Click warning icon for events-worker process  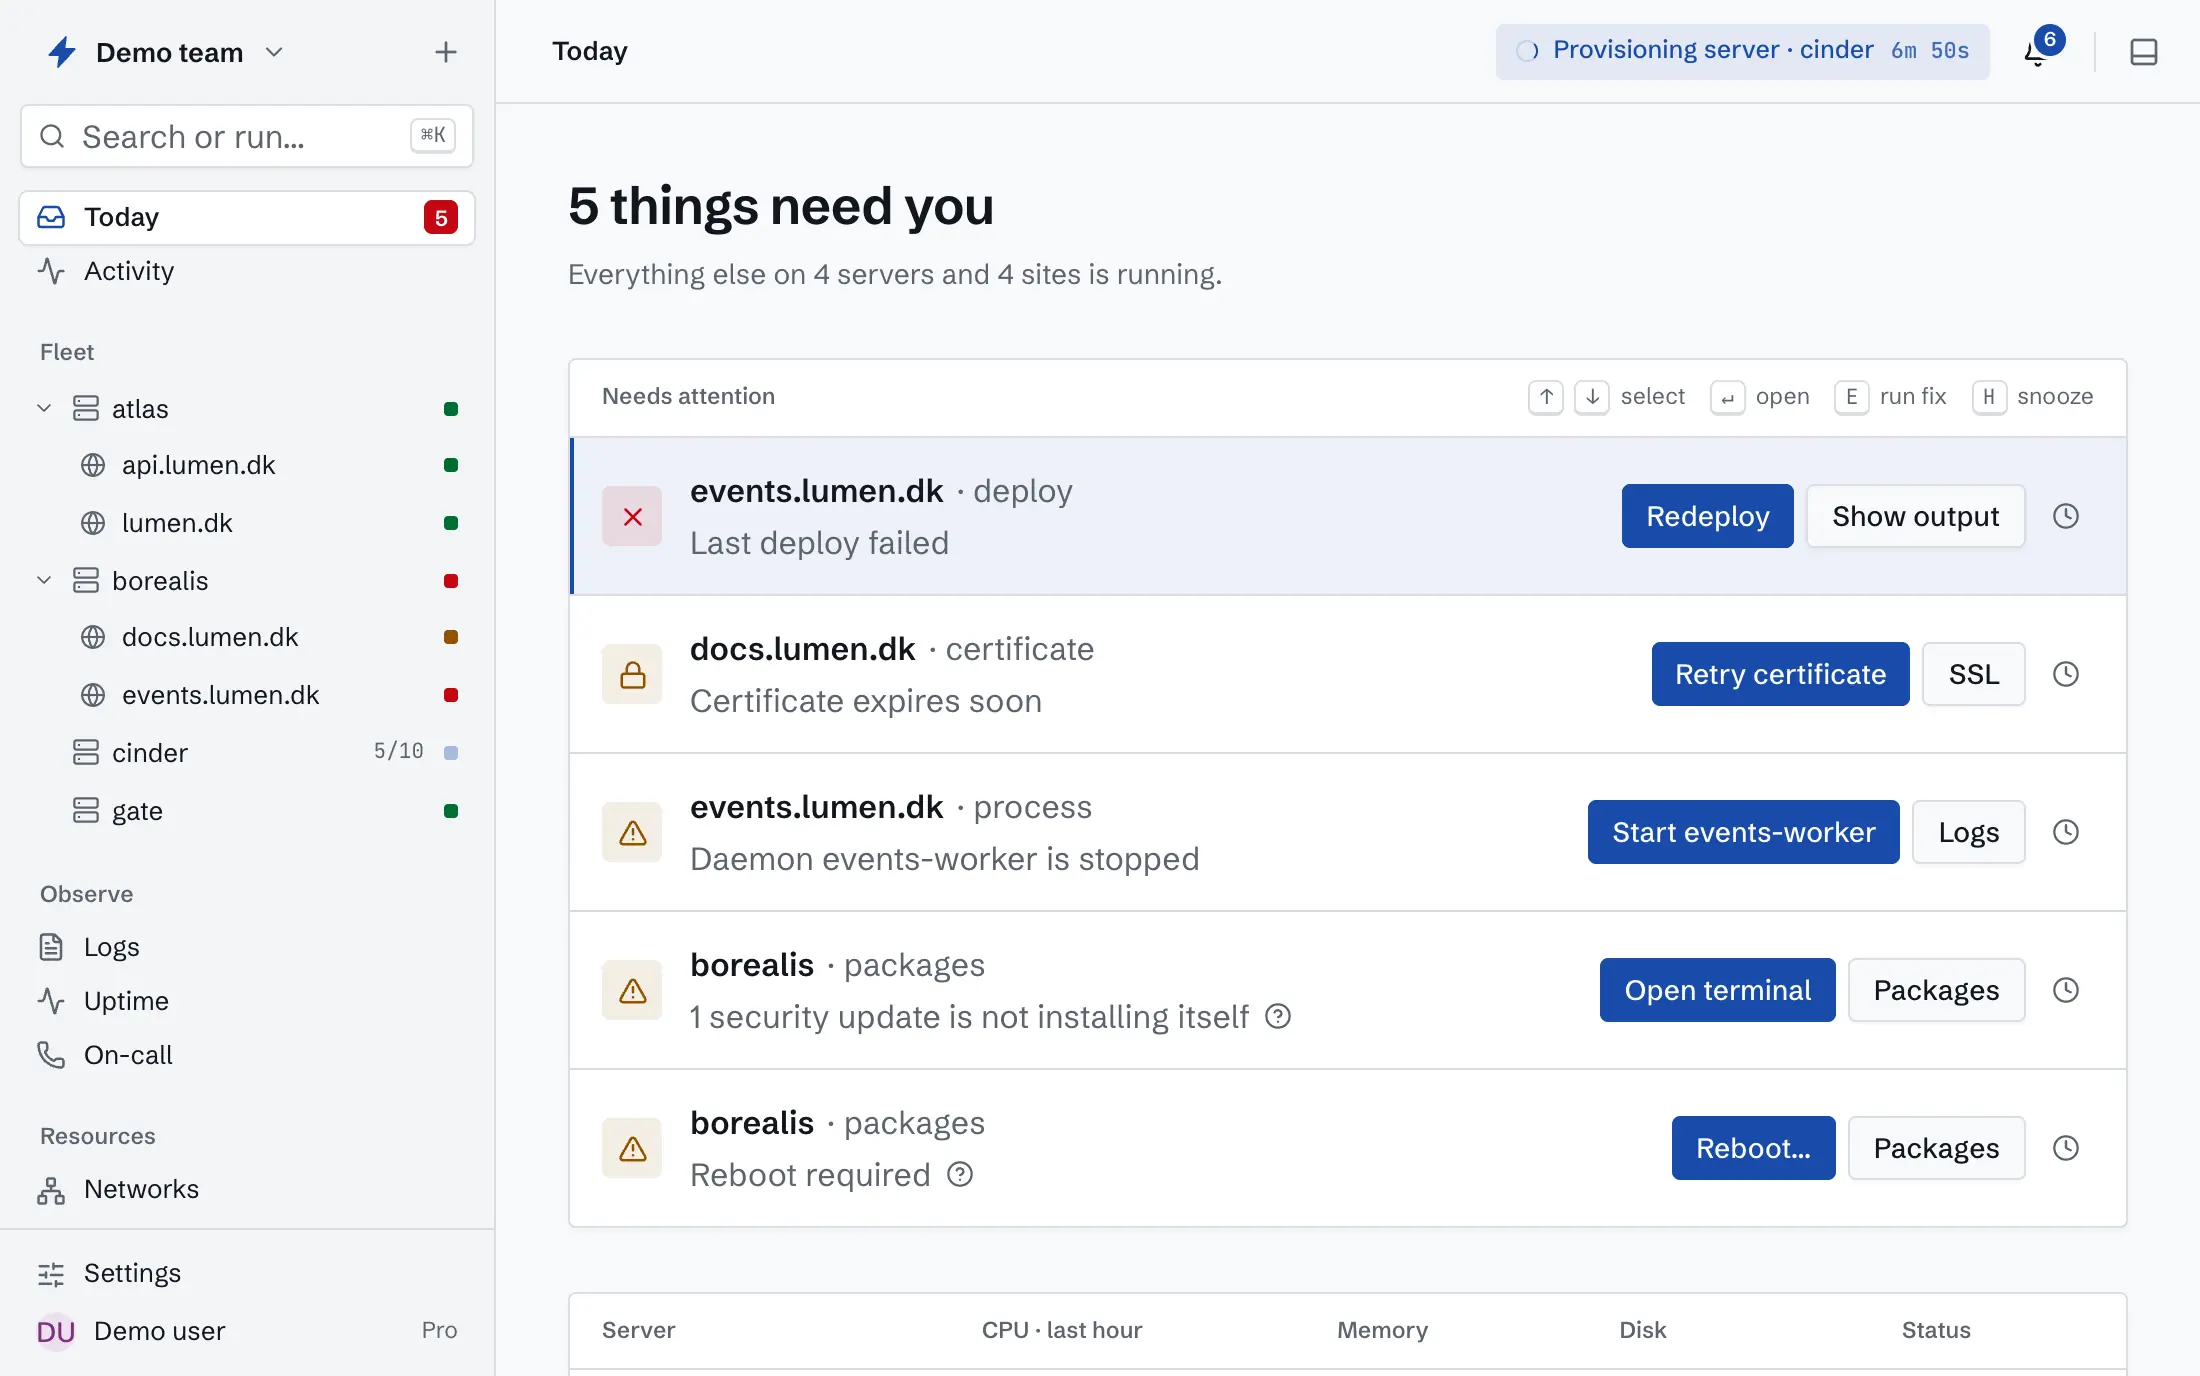click(x=632, y=832)
